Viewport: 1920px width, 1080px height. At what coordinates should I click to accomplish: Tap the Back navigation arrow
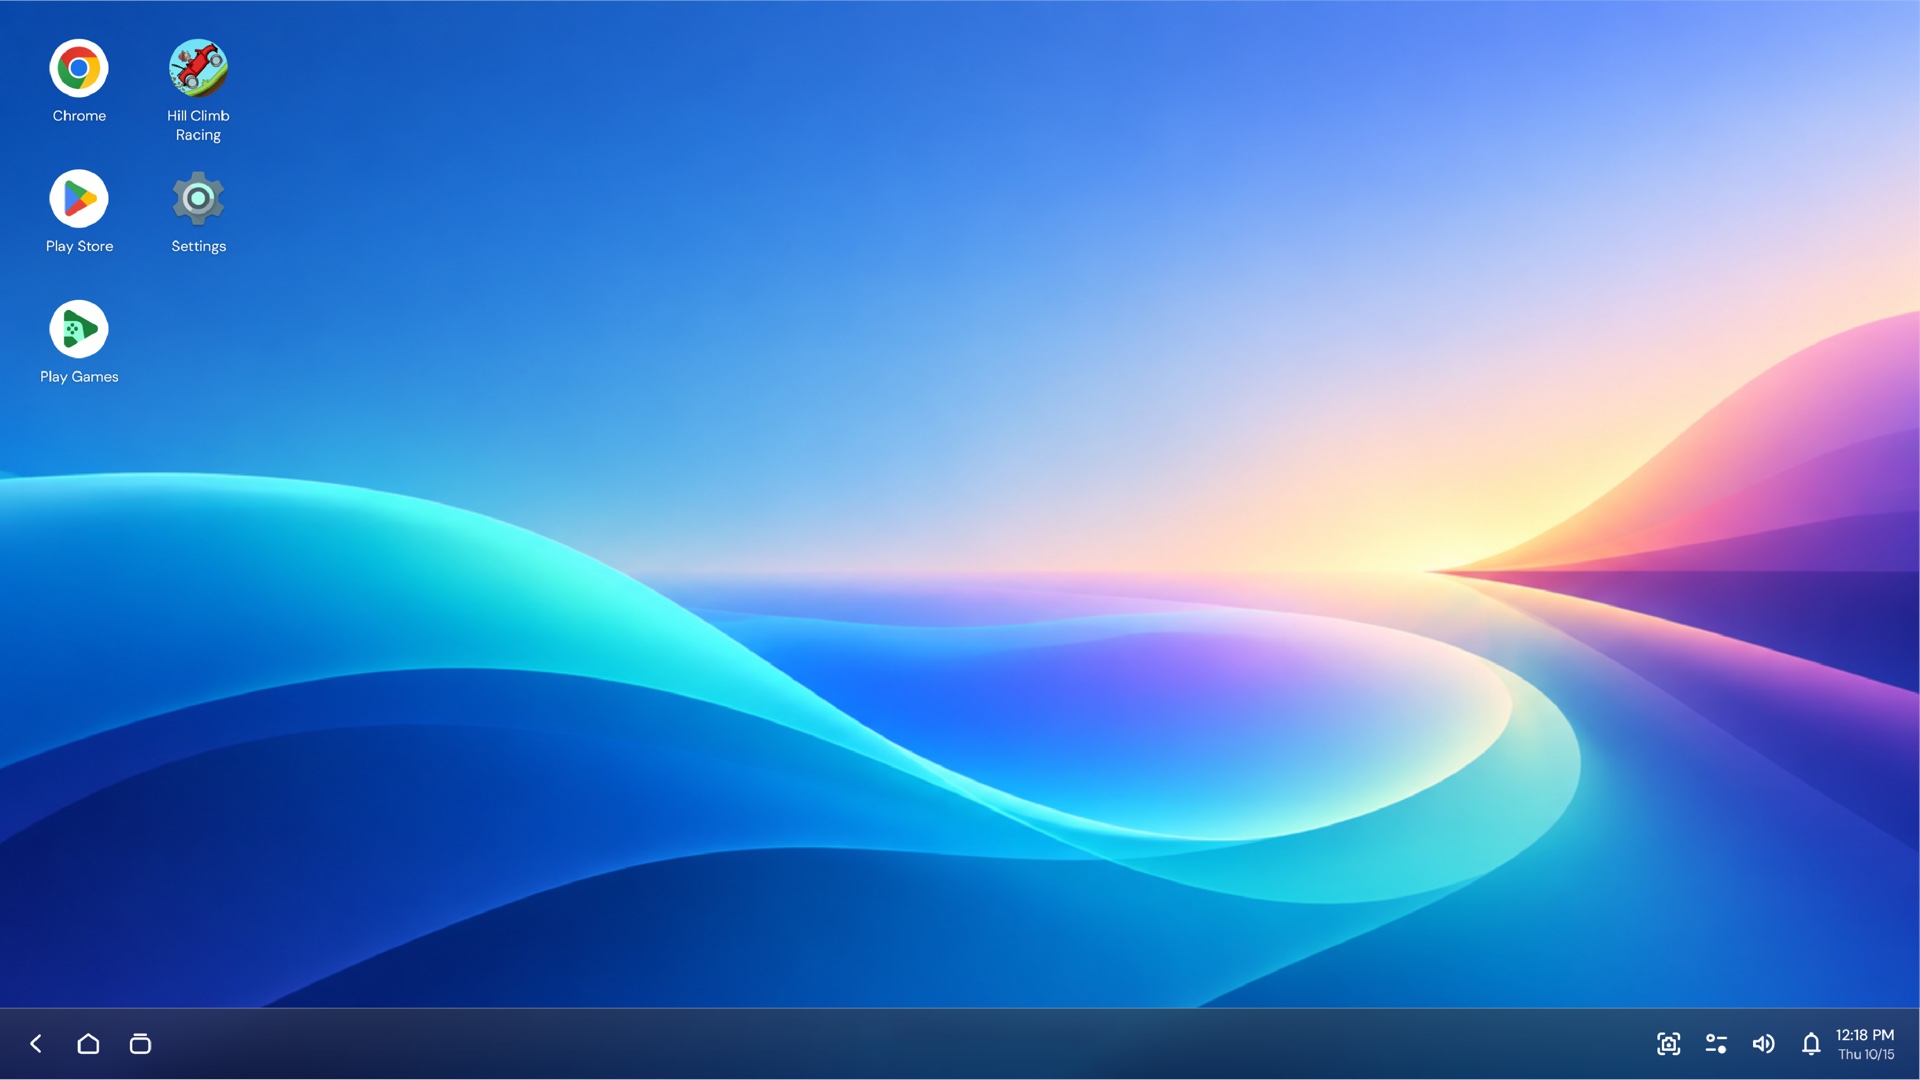36,1044
